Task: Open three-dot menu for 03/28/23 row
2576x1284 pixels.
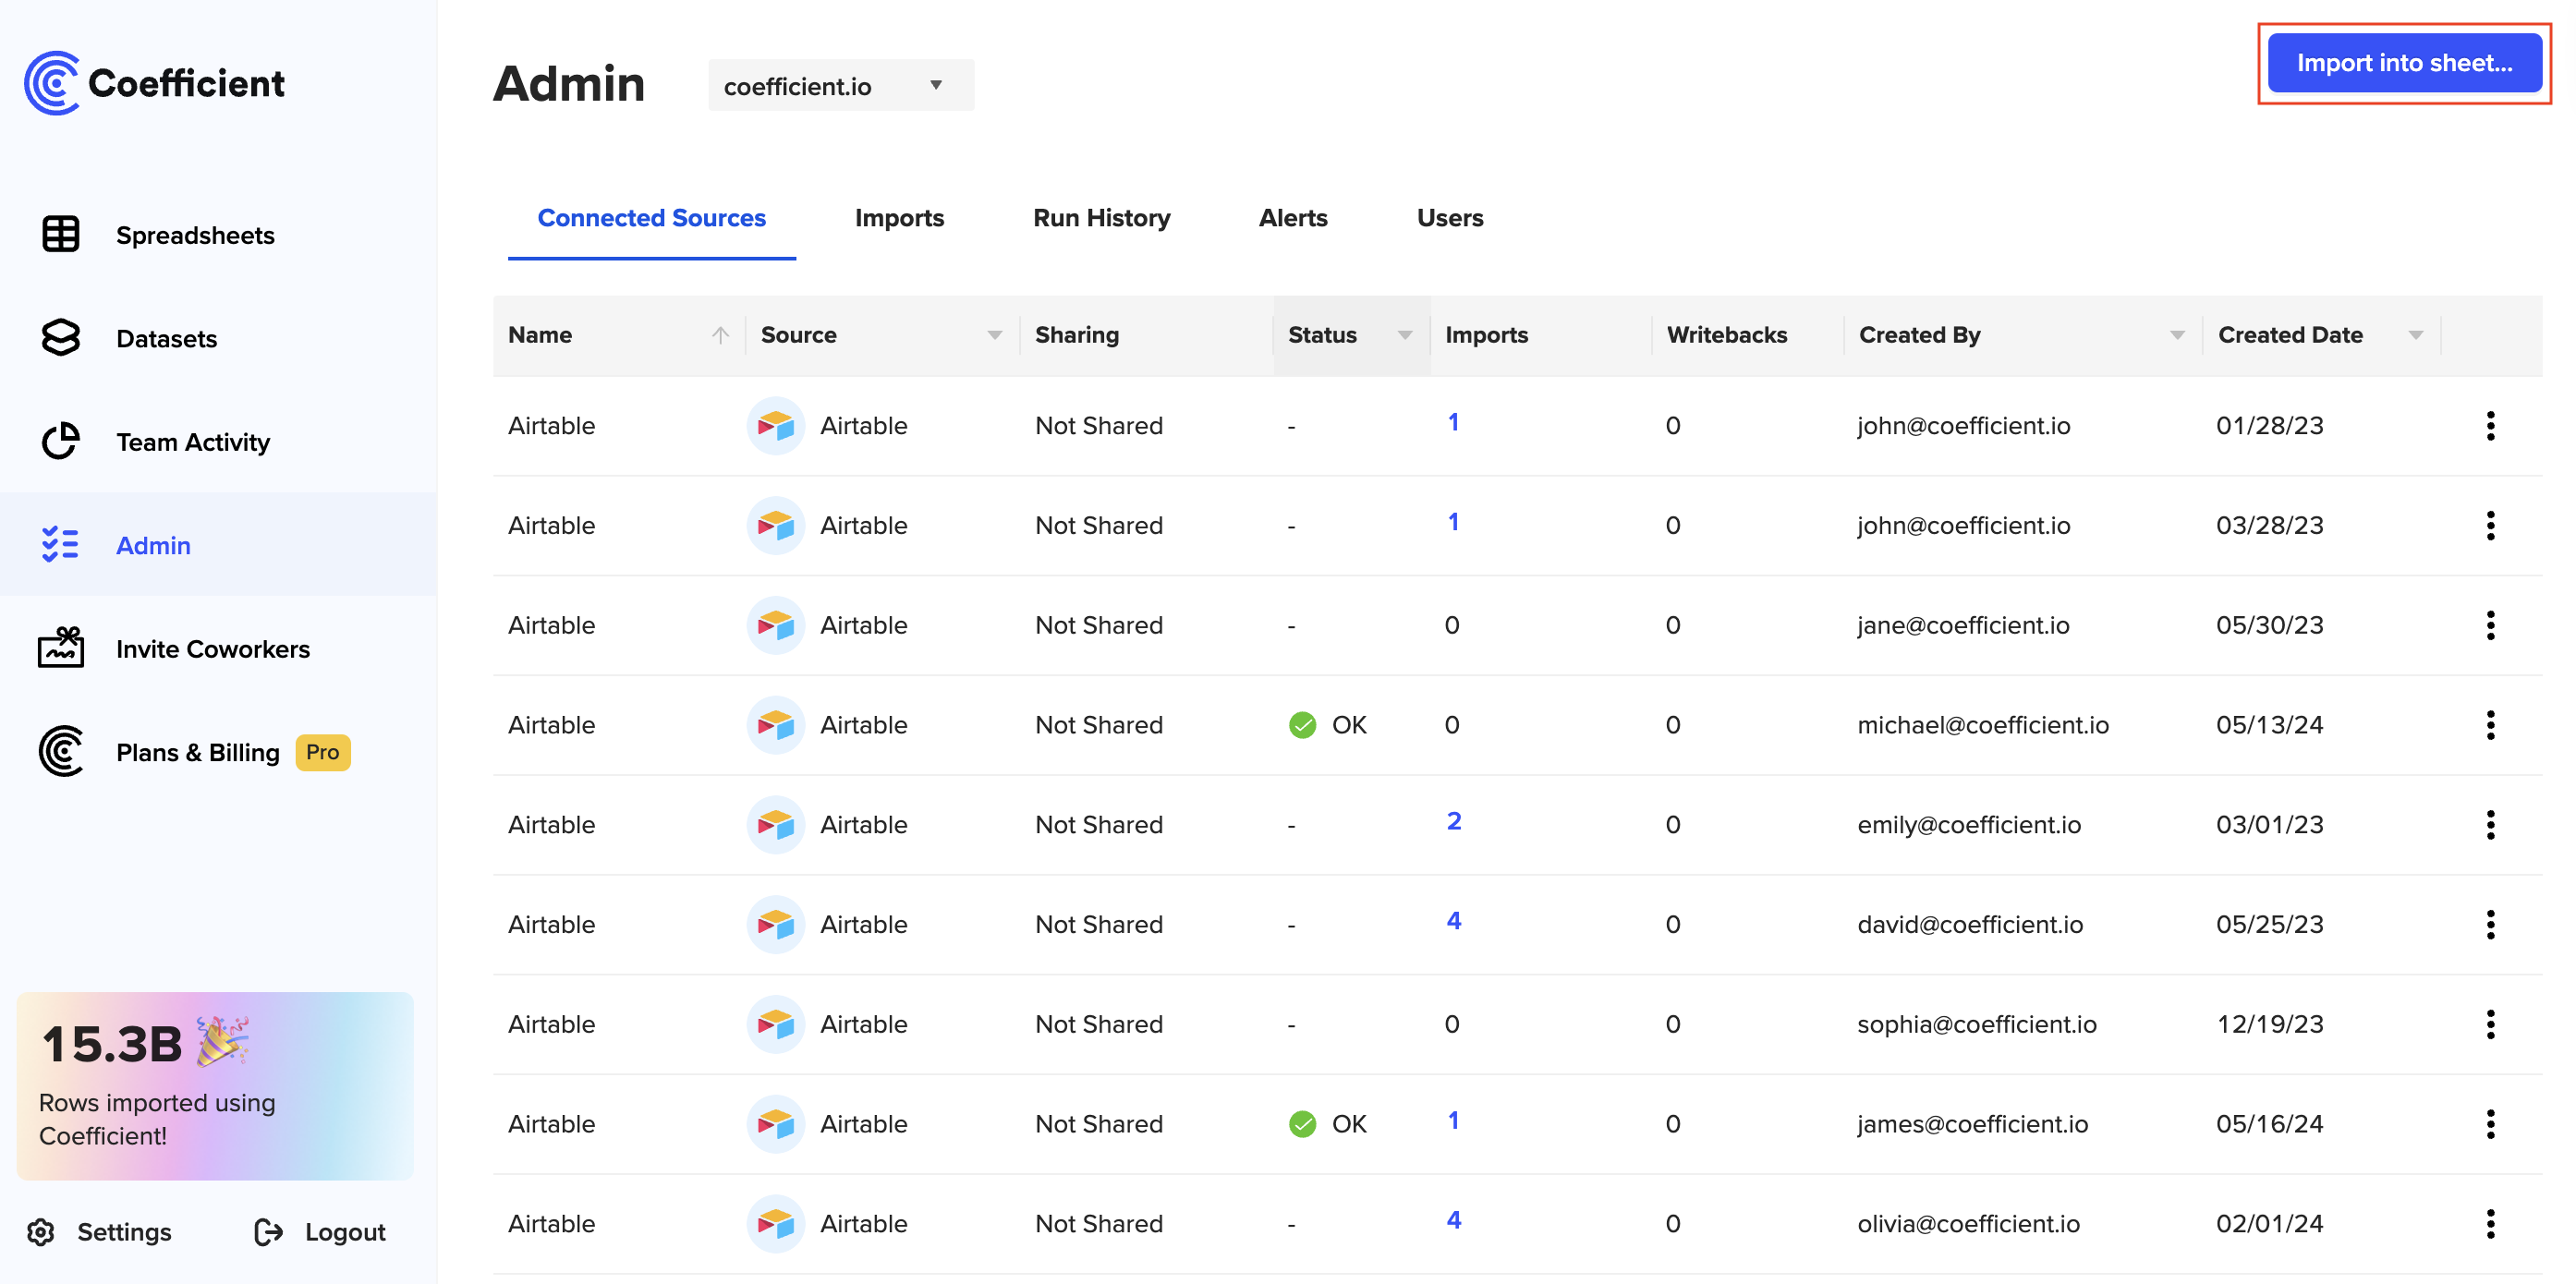Action: point(2490,526)
